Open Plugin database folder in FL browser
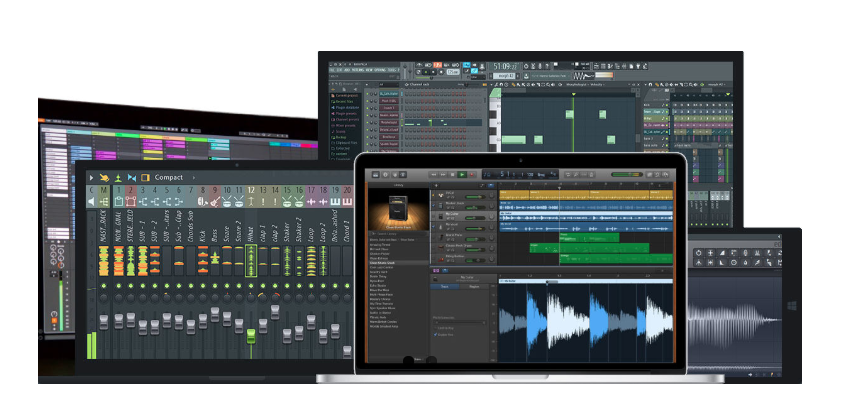852x416 pixels. click(344, 108)
